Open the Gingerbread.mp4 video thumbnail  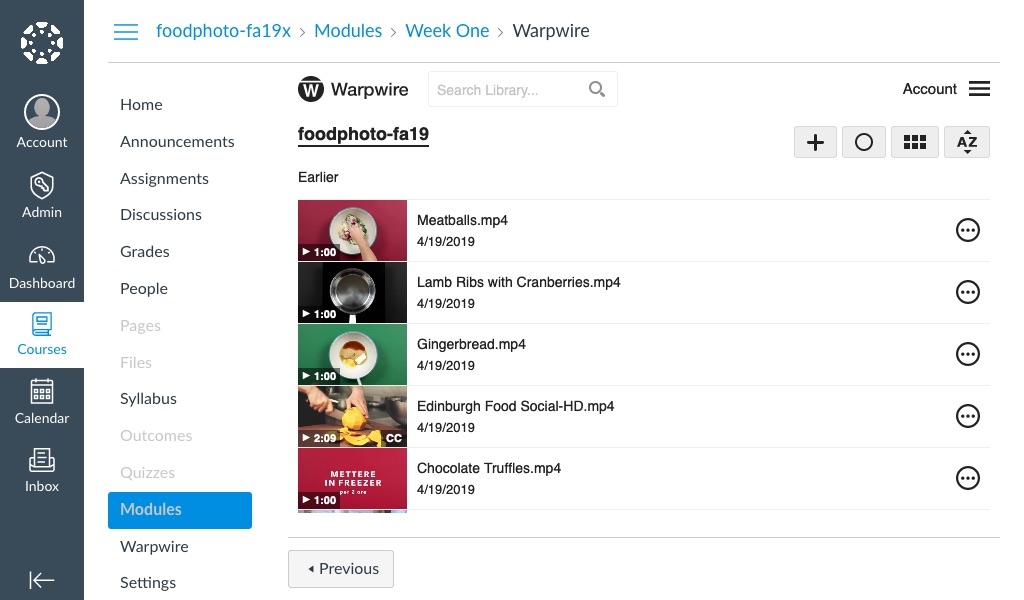coord(353,355)
